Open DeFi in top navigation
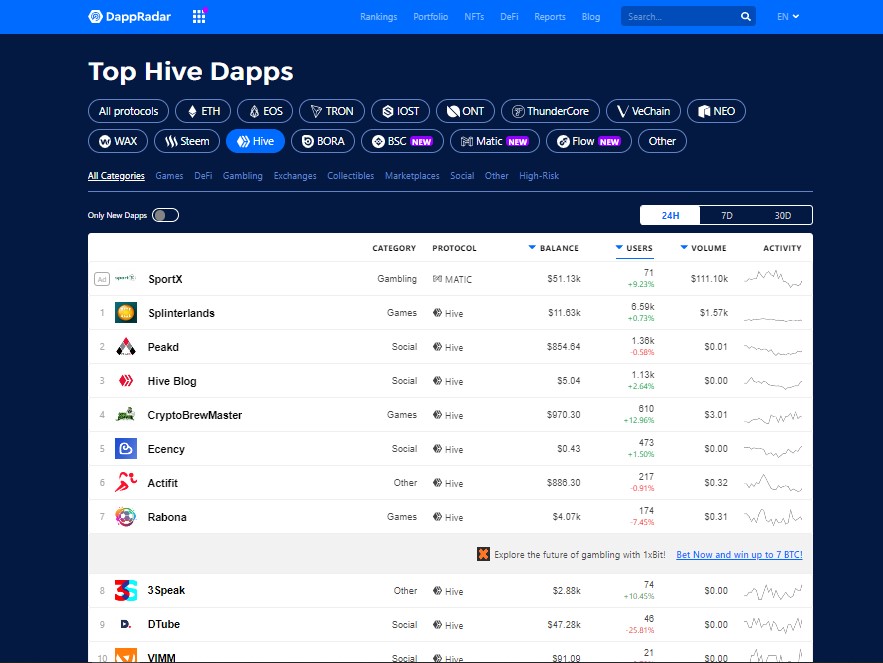883x663 pixels. pyautogui.click(x=509, y=17)
